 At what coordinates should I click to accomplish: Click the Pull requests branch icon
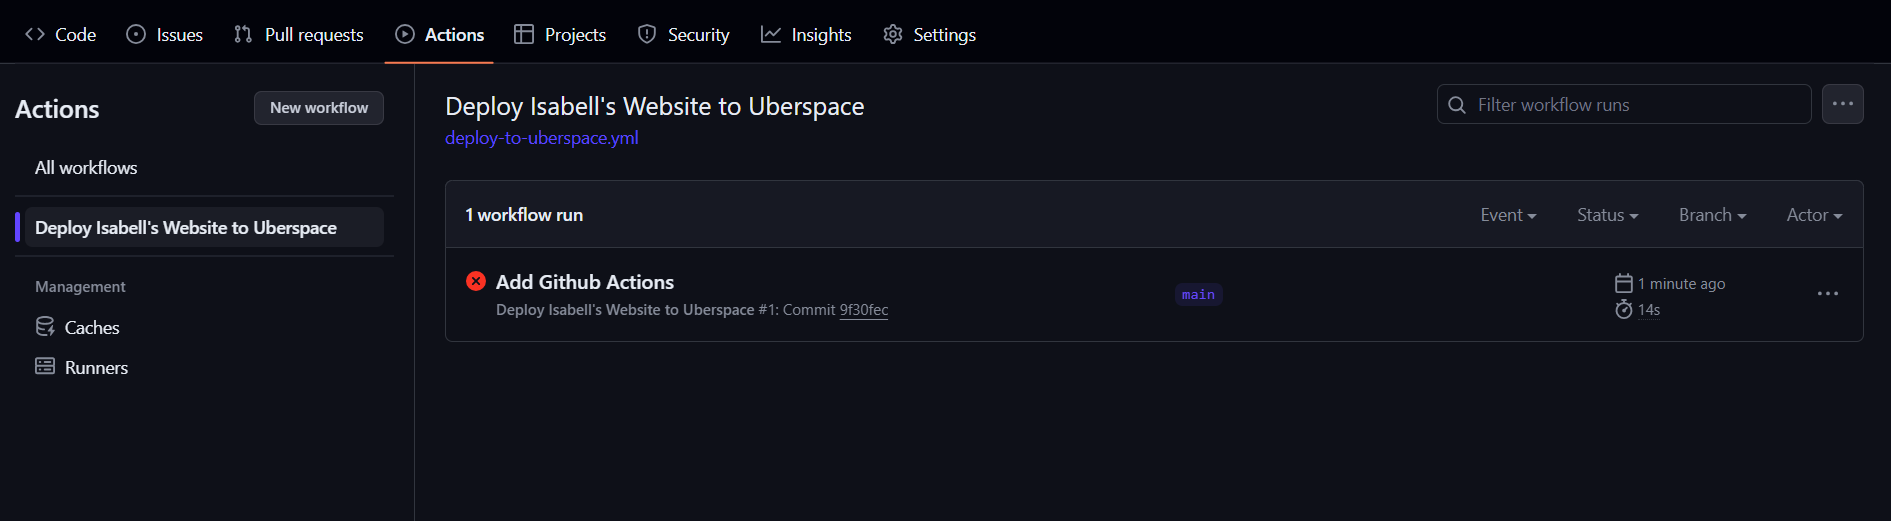pyautogui.click(x=243, y=34)
